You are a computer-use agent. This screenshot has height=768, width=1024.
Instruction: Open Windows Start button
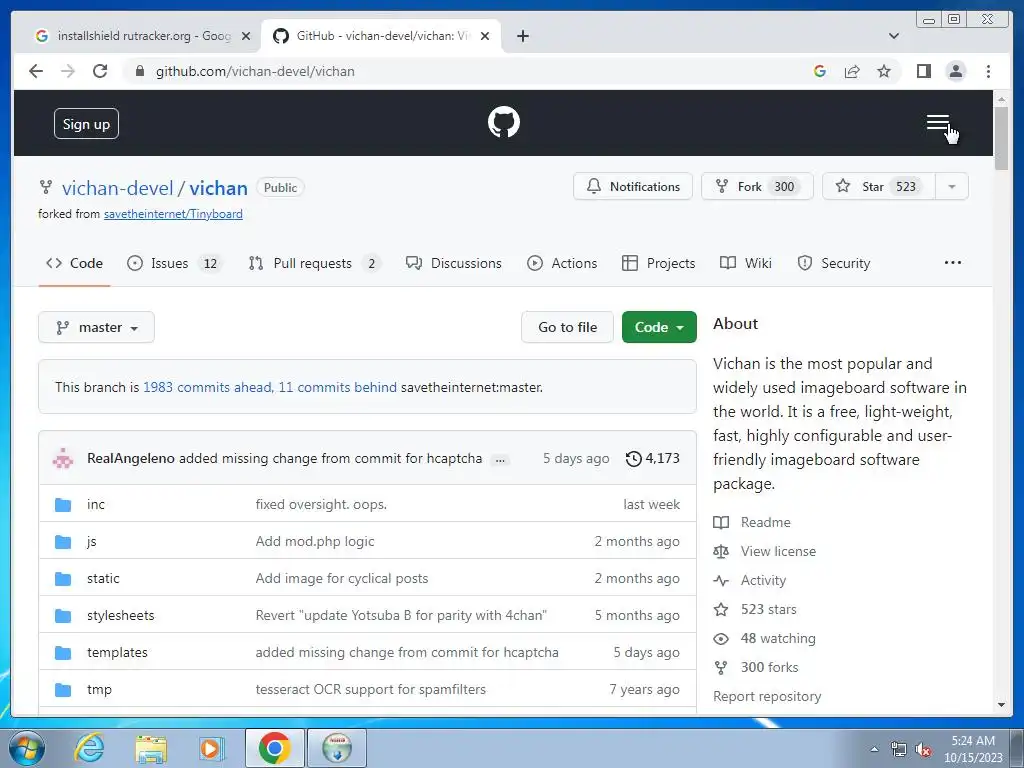click(x=27, y=748)
